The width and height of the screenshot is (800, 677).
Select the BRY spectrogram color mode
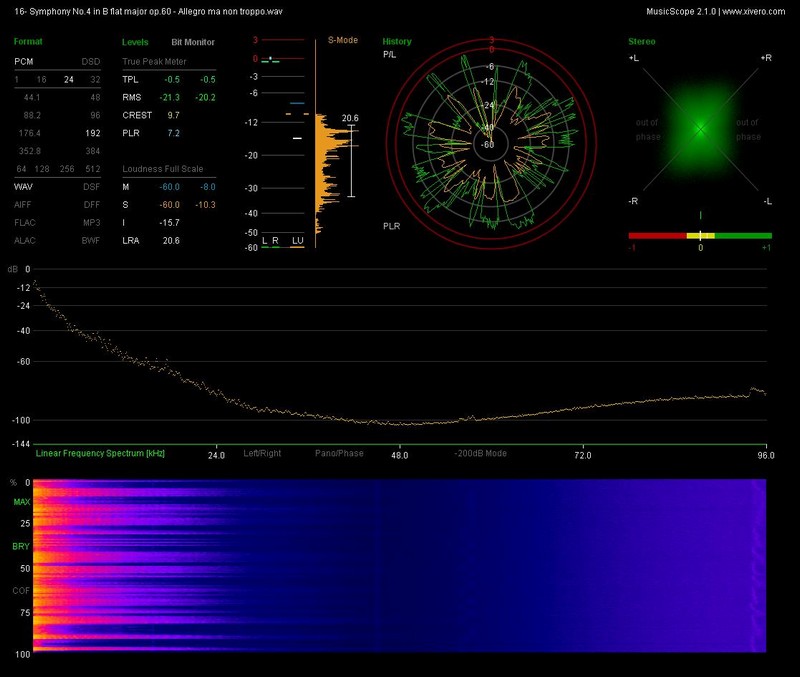coord(21,546)
